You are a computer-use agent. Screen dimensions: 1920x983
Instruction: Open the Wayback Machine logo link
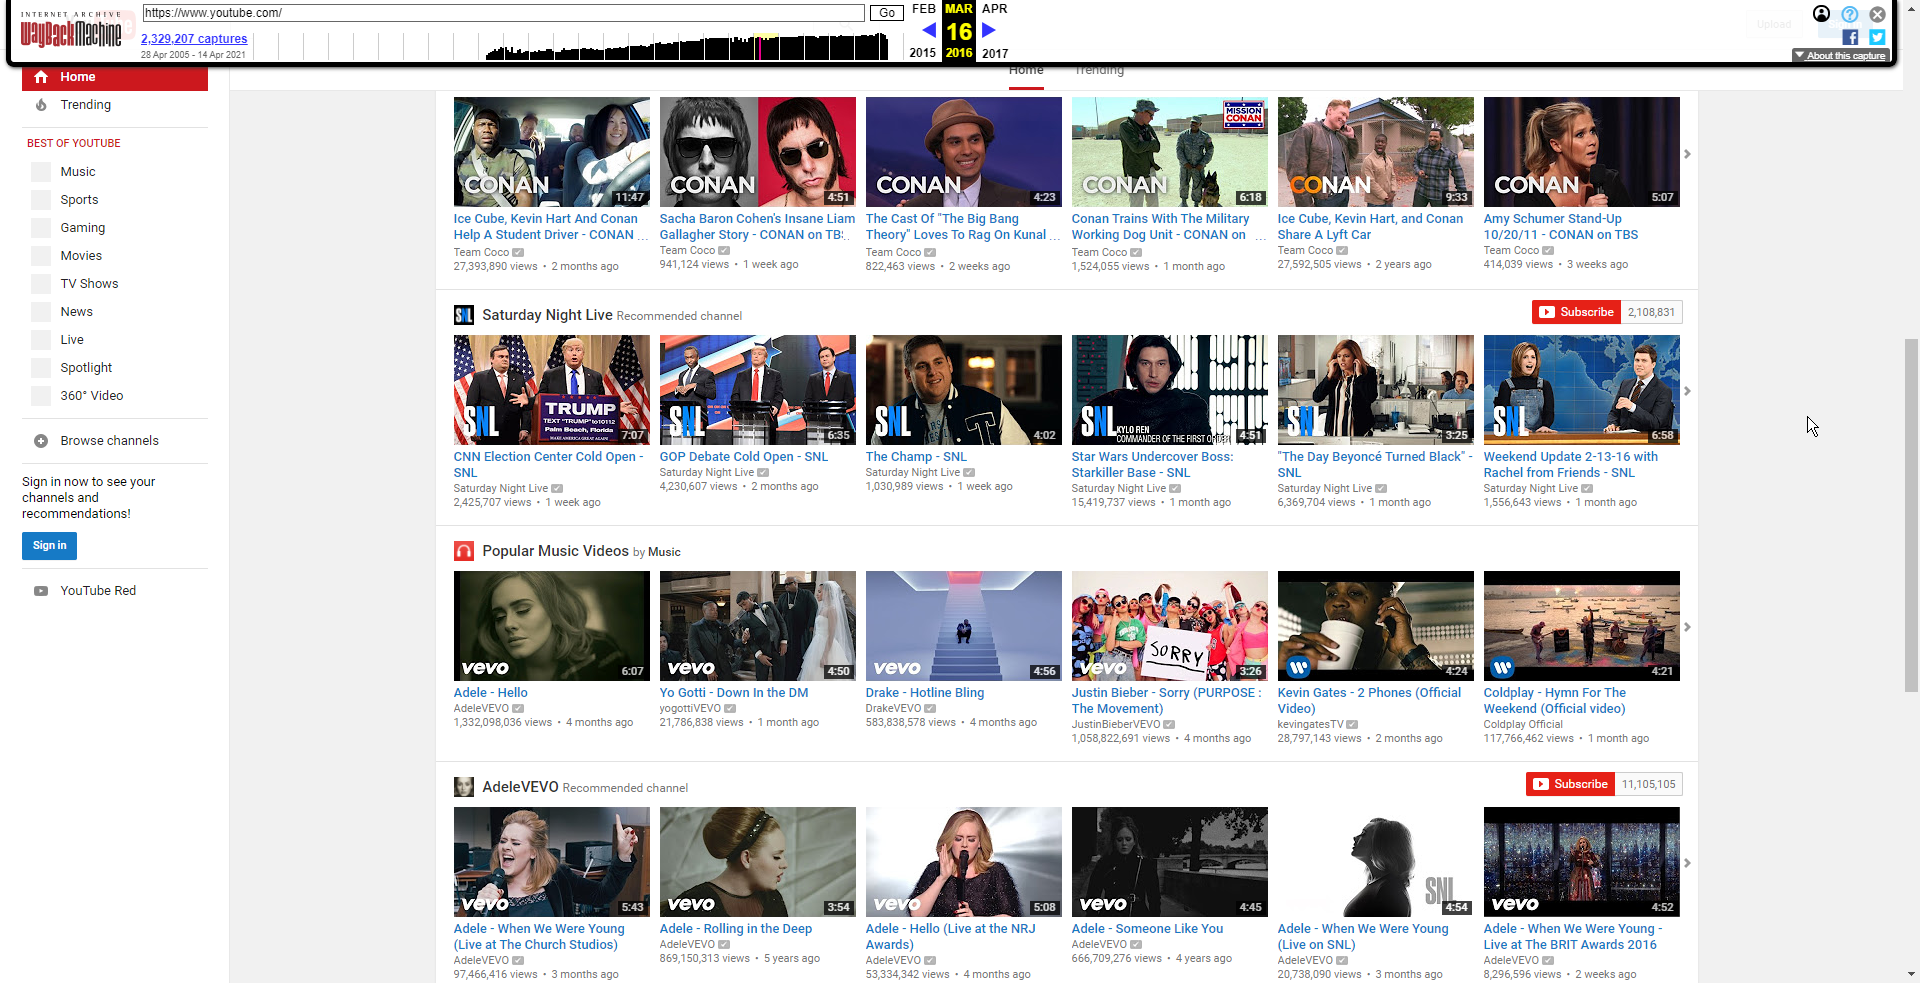[x=71, y=32]
